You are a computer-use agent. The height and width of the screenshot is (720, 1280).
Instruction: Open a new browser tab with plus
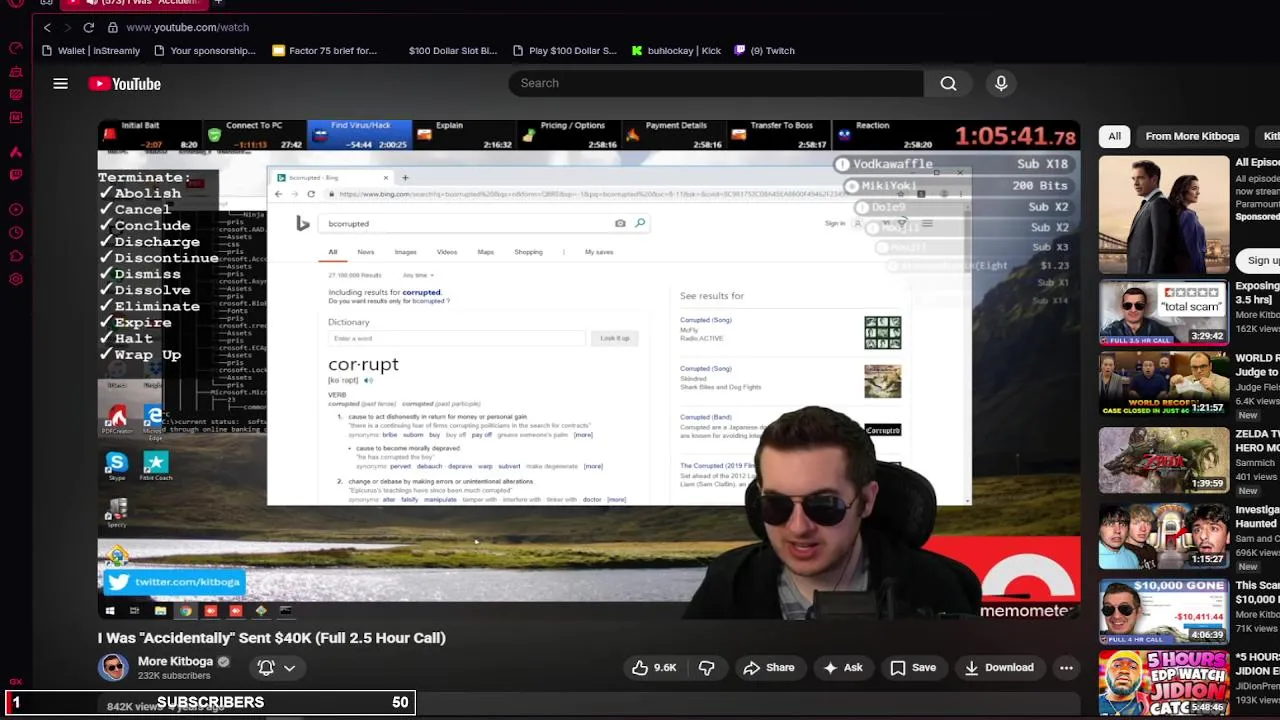click(x=218, y=3)
